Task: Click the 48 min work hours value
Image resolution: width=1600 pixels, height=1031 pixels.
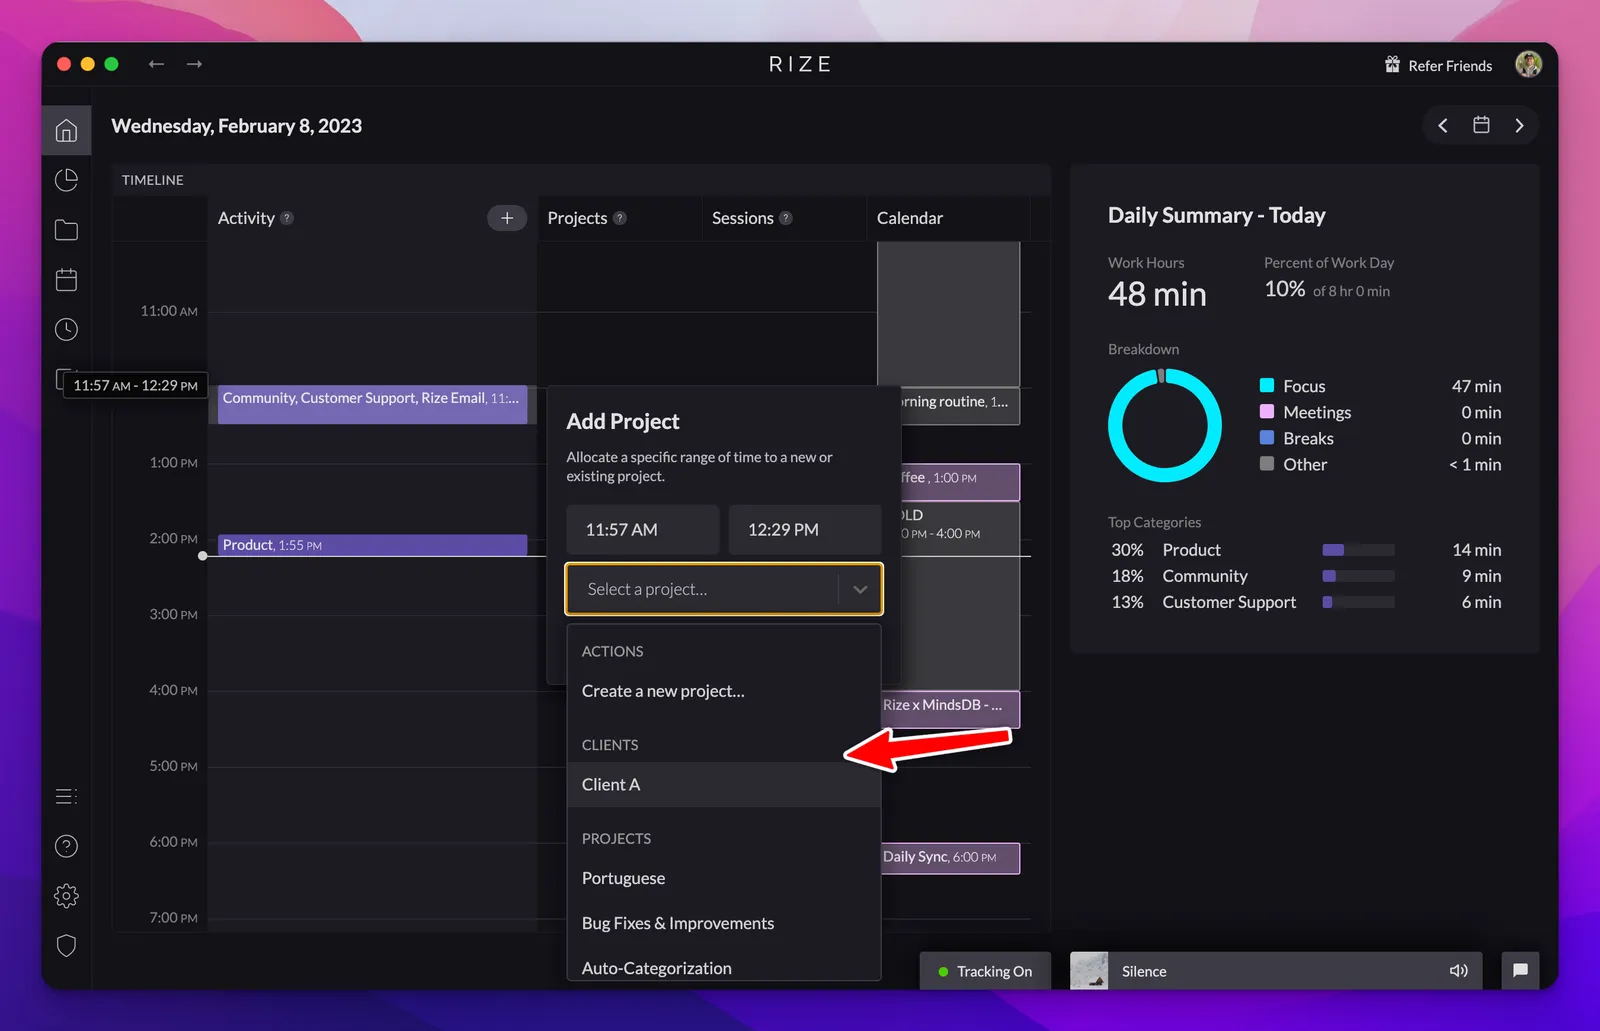Action: pos(1157,294)
